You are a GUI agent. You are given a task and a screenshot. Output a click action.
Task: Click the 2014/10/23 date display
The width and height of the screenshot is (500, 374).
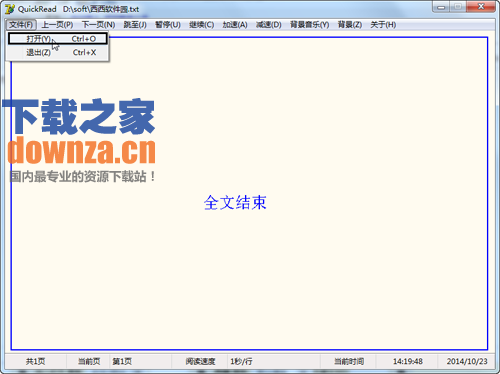point(467,361)
